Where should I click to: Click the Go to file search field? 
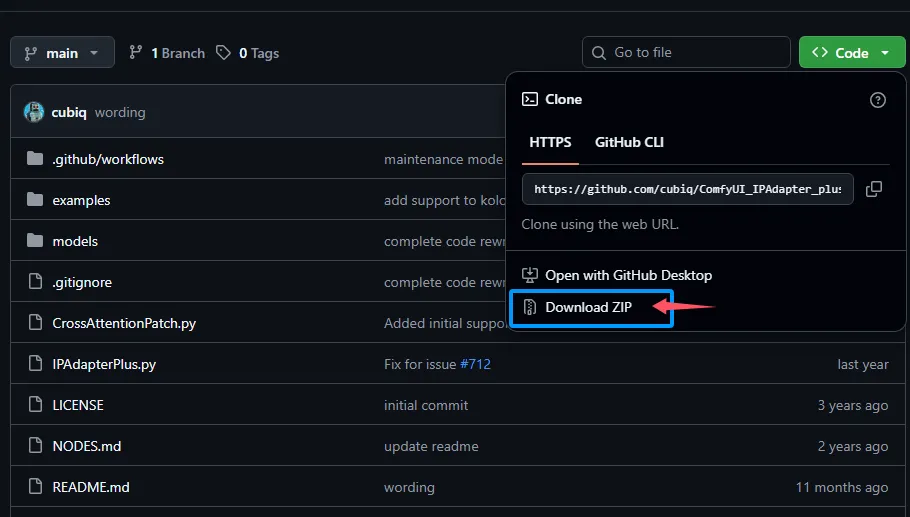[x=686, y=52]
